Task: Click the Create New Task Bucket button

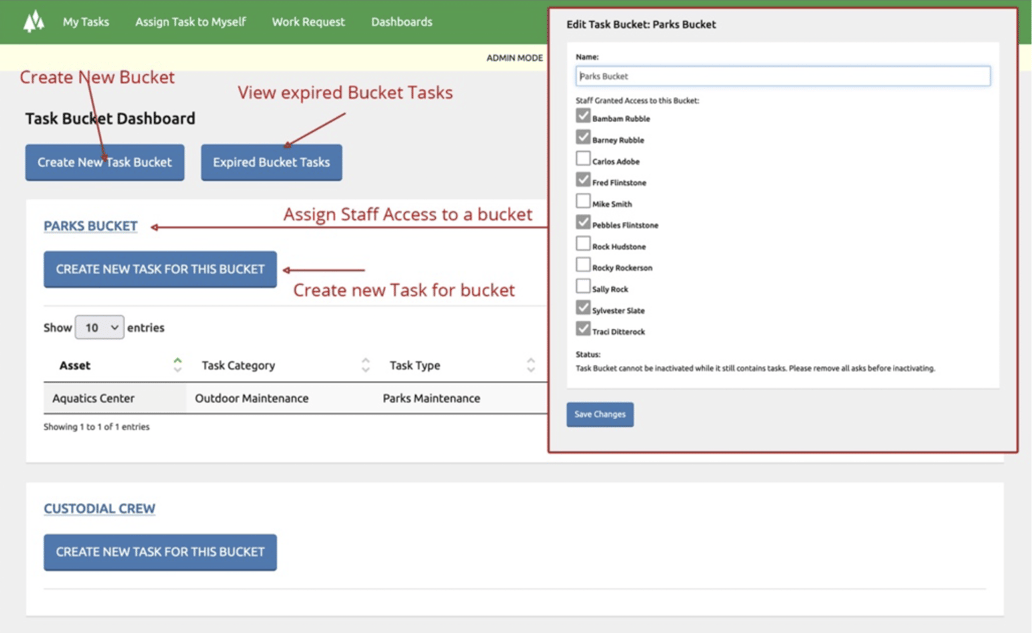Action: coord(104,161)
